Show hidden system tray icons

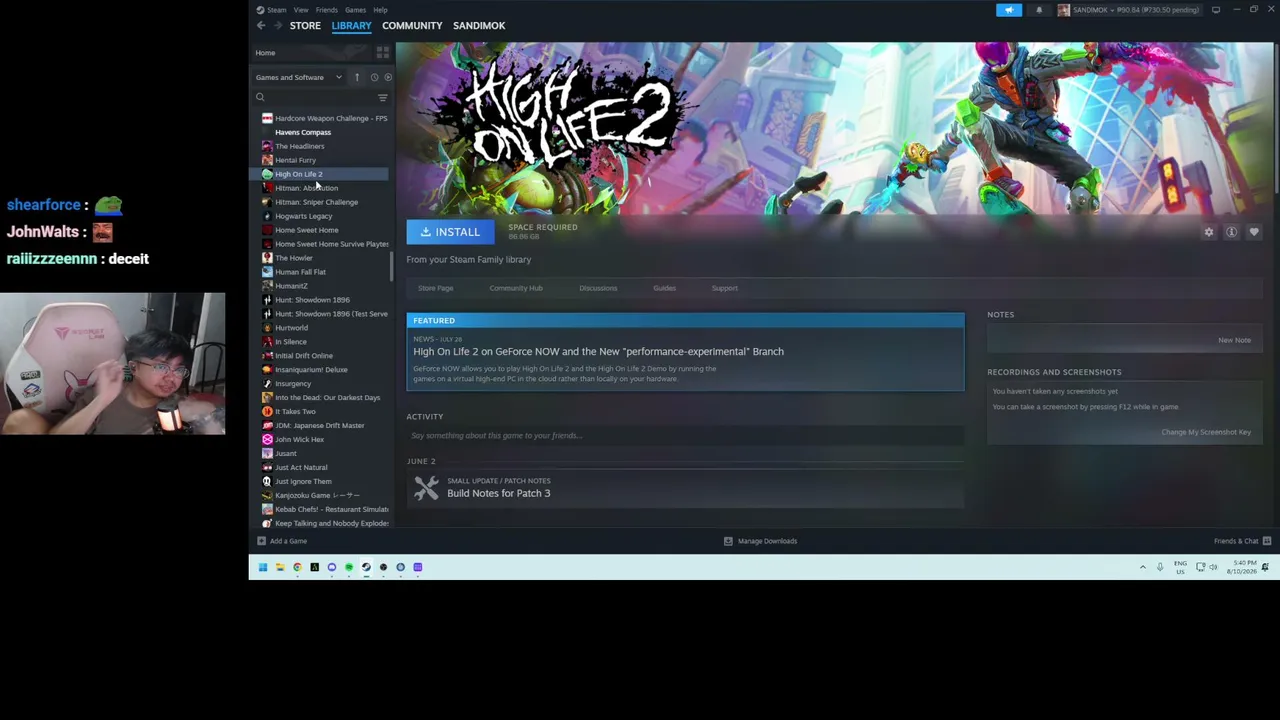(1143, 567)
